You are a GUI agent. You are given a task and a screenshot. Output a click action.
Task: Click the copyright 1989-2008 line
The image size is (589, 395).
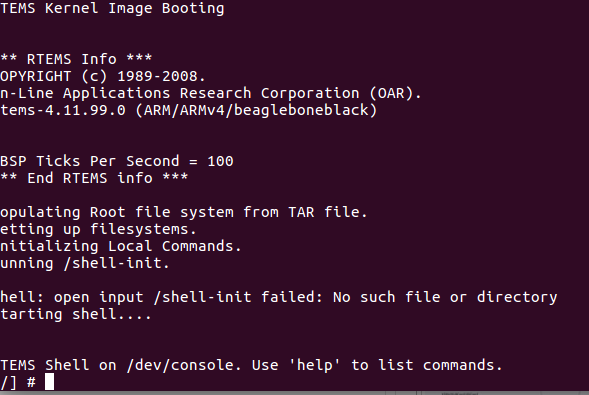point(103,76)
